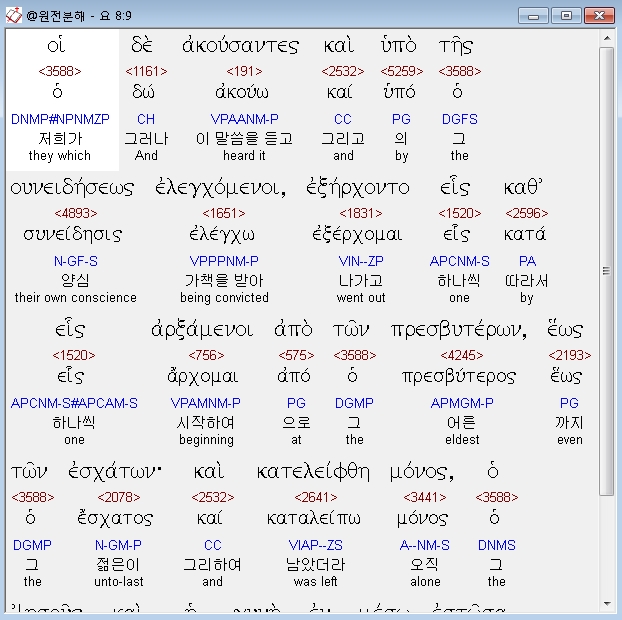The width and height of the screenshot is (622, 620).
Task: Select the Greek word πρεσβυτέρων
Action: pos(459,330)
